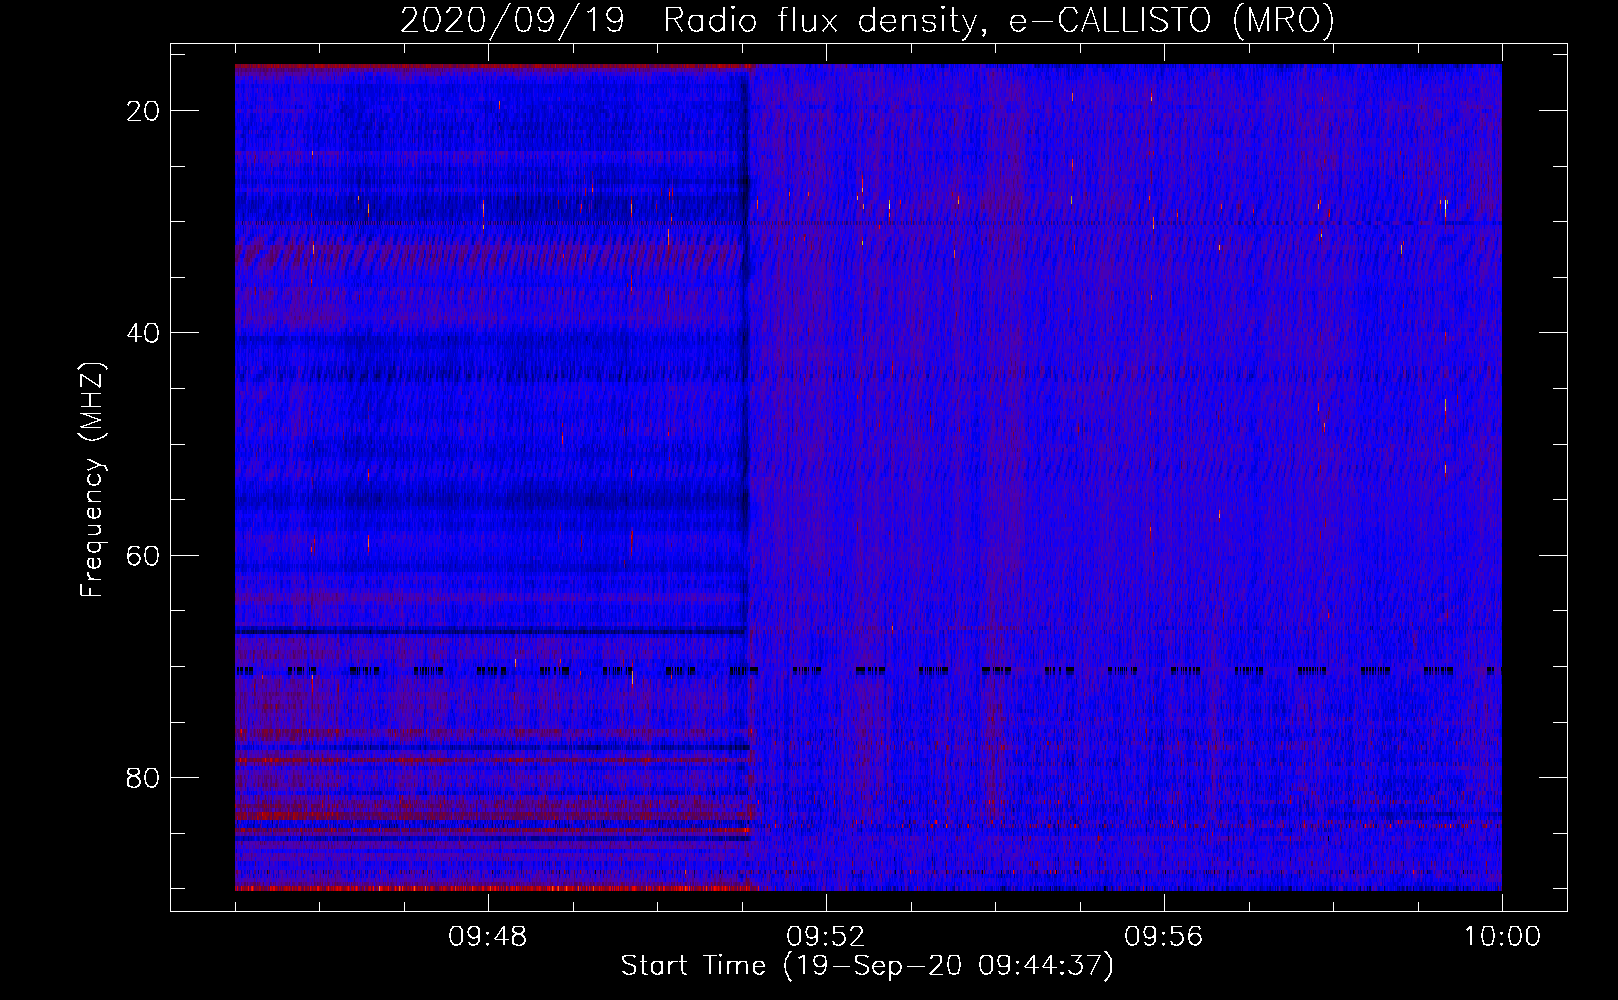The width and height of the screenshot is (1618, 1000).
Task: Select the 09:56 time tick label
Action: [x=1164, y=937]
